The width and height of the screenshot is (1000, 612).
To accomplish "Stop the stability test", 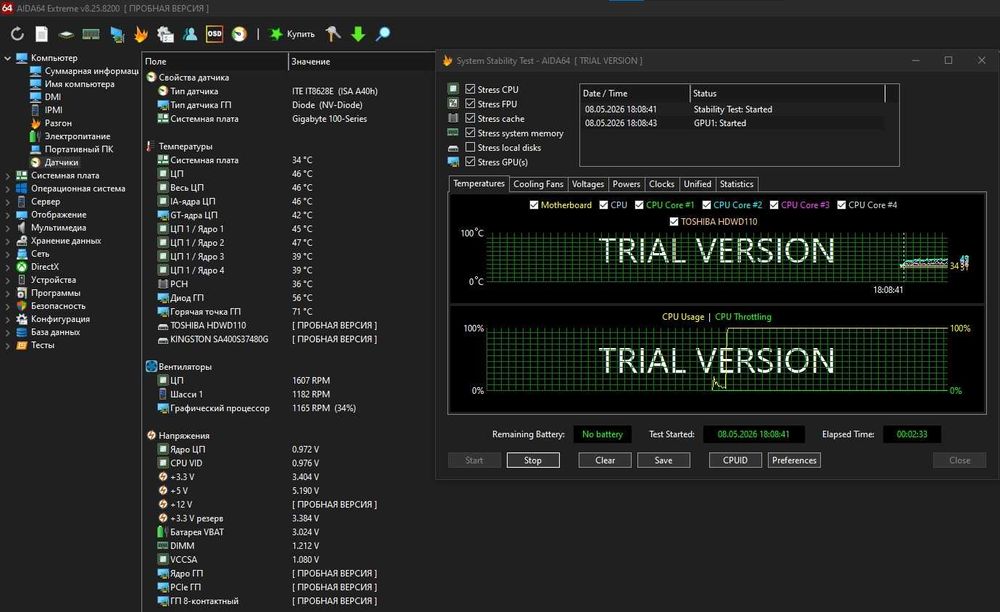I will click(x=533, y=460).
